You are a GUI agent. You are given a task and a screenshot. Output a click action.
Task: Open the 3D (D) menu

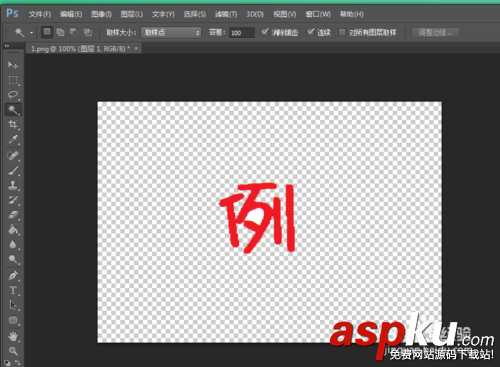[255, 14]
